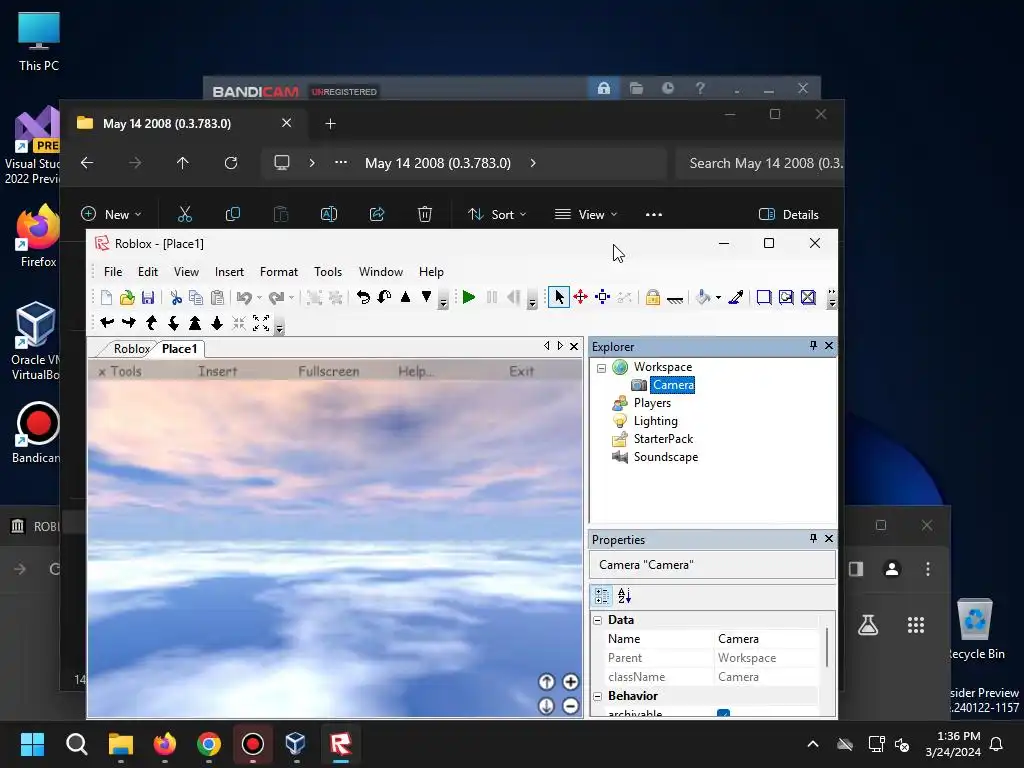Open the Windows Start menu
Image resolution: width=1024 pixels, height=768 pixels.
click(x=32, y=744)
